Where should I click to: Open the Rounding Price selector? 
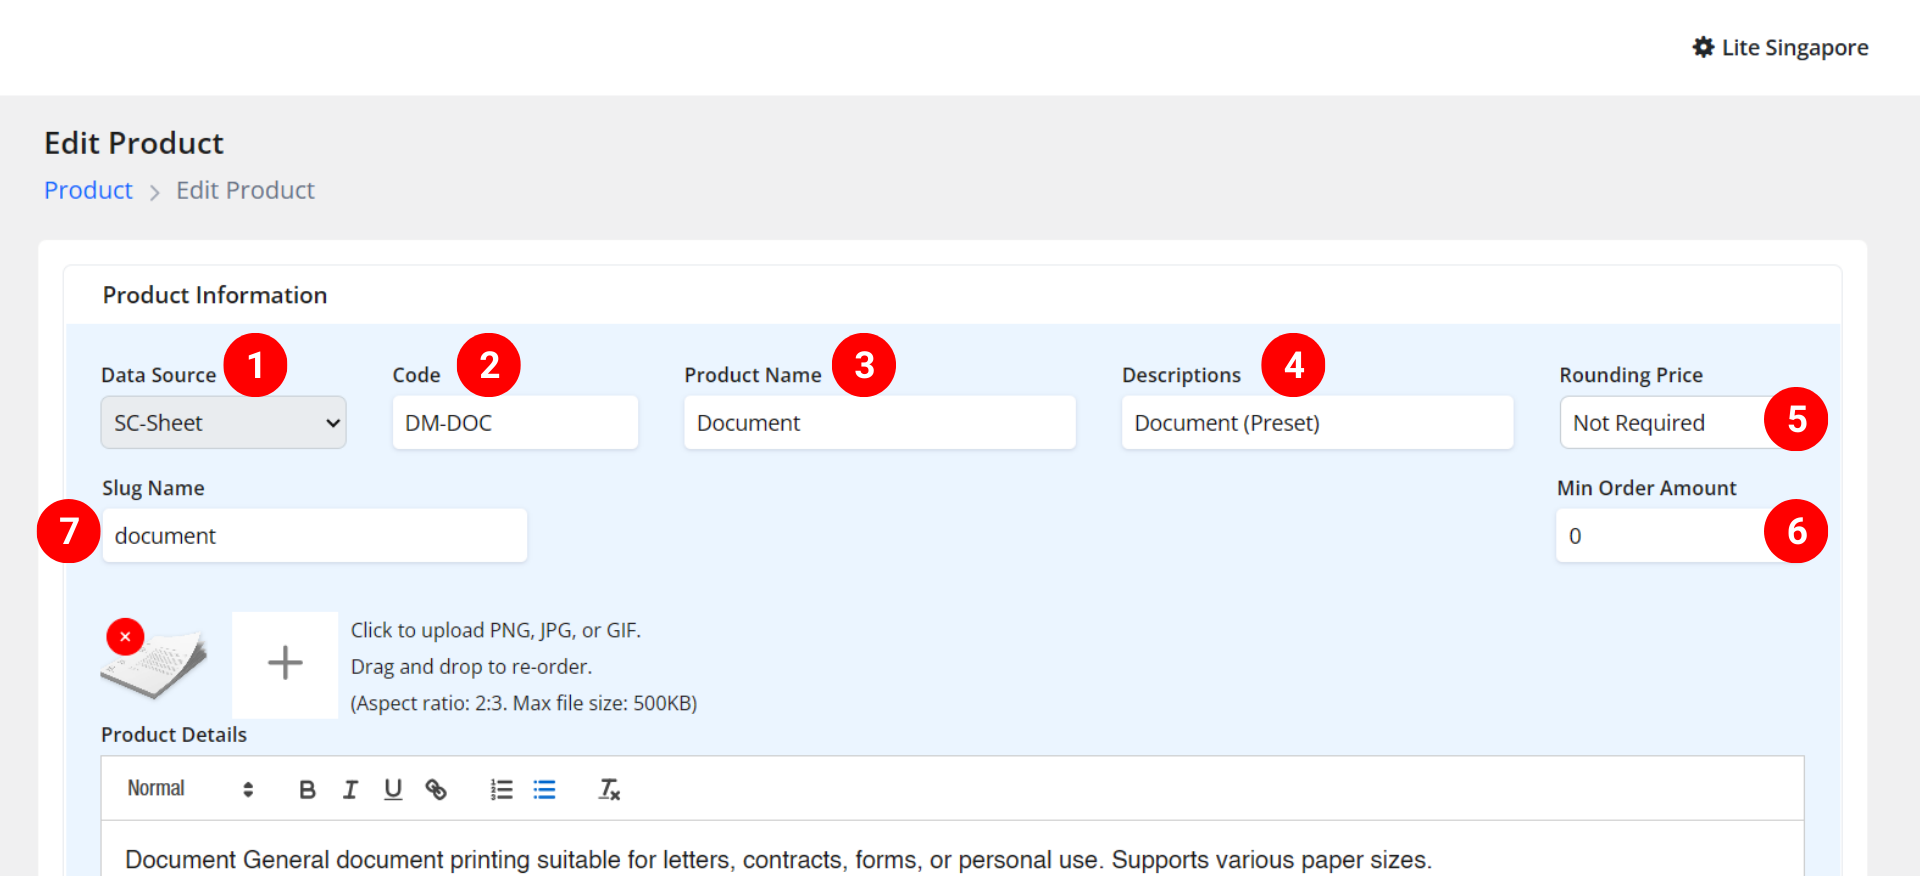pyautogui.click(x=1660, y=423)
